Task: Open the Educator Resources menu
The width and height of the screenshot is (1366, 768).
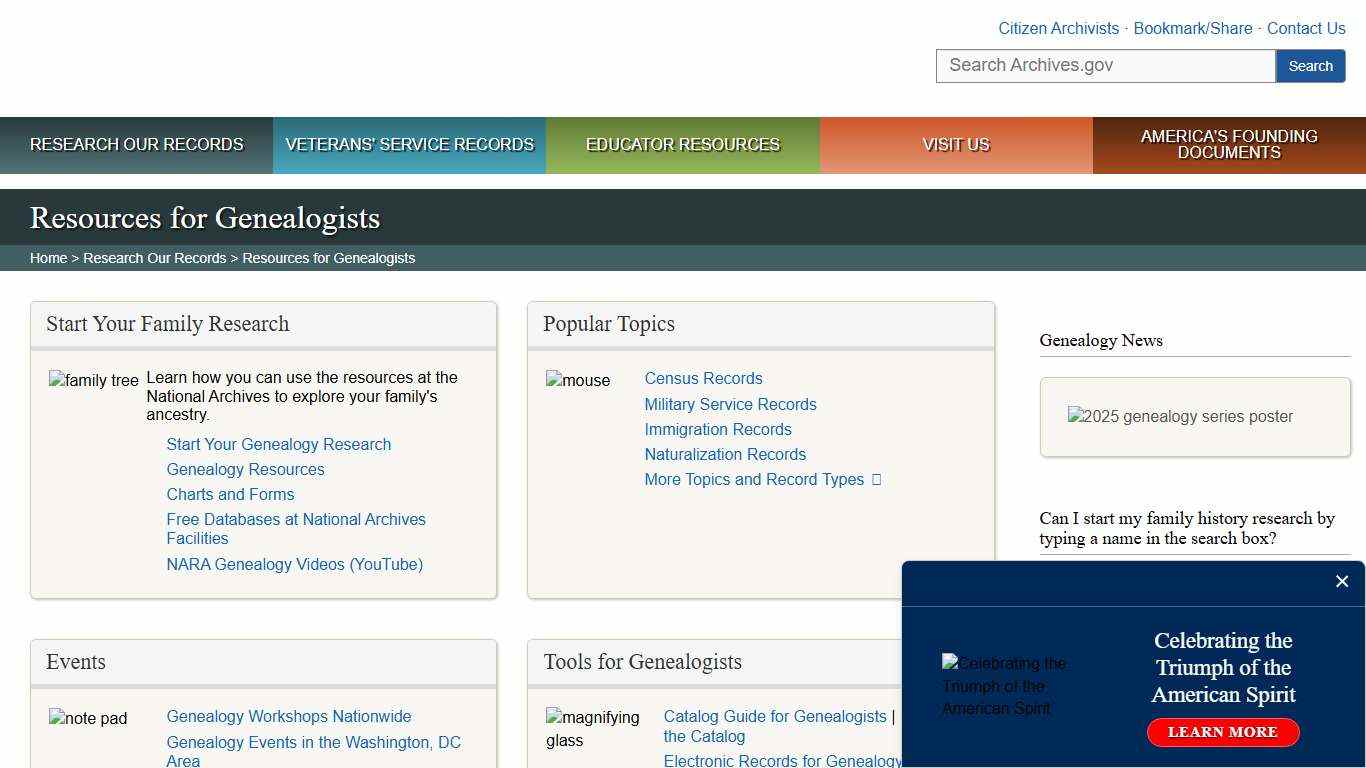Action: click(x=682, y=144)
